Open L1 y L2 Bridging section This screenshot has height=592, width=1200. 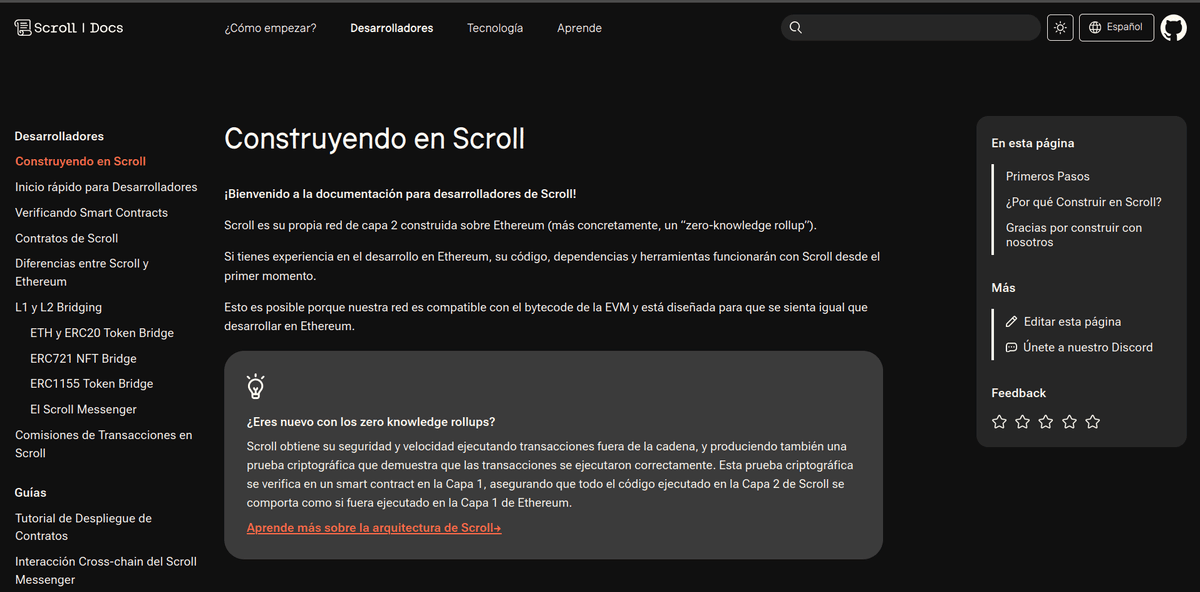pyautogui.click(x=58, y=307)
